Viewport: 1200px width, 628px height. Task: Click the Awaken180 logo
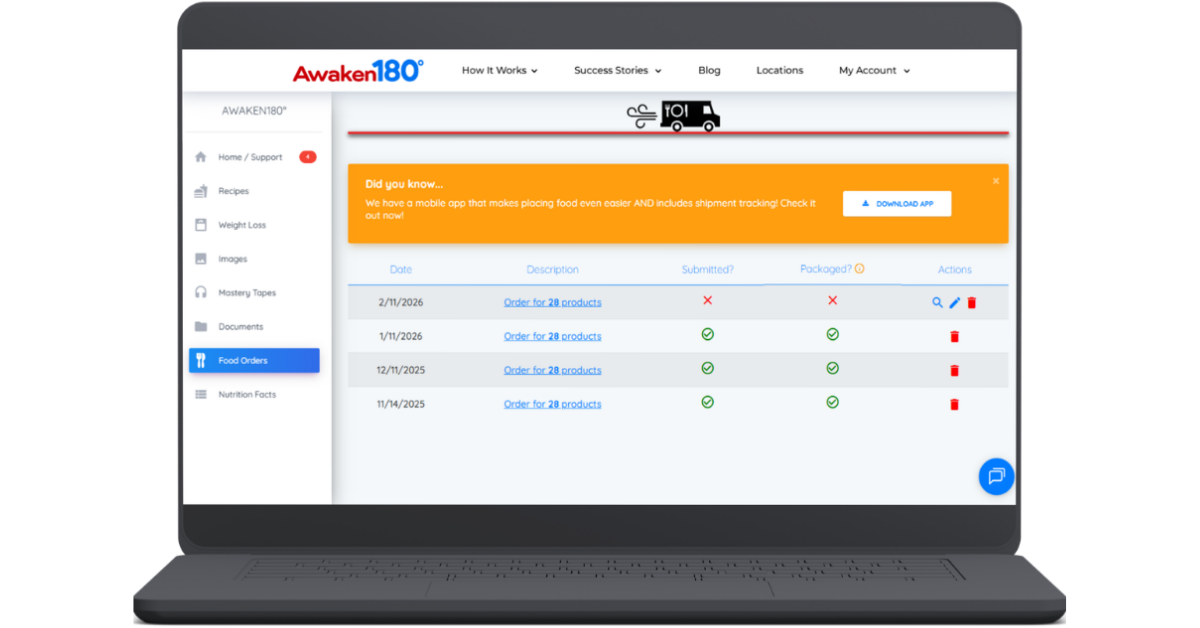point(358,70)
